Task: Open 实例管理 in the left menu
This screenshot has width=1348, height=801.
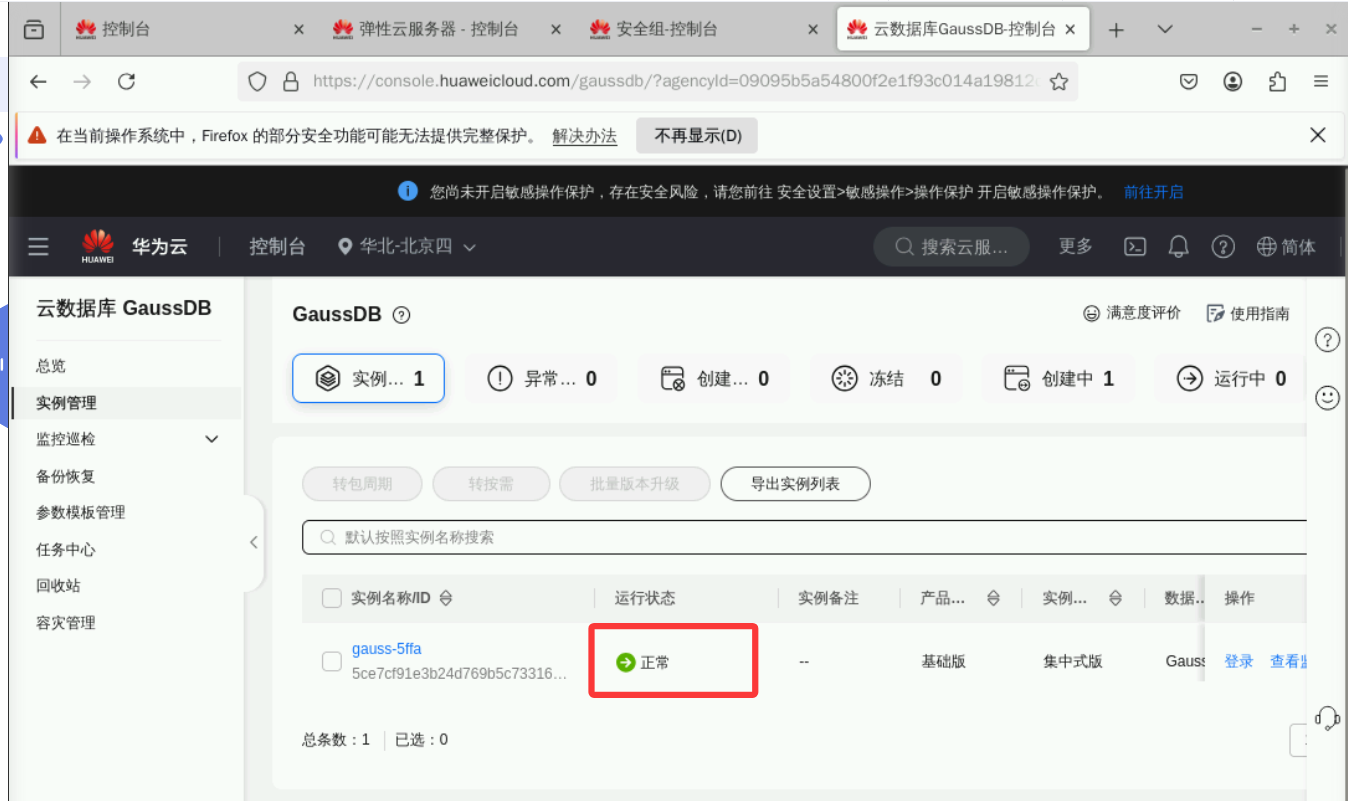Action: (x=66, y=403)
